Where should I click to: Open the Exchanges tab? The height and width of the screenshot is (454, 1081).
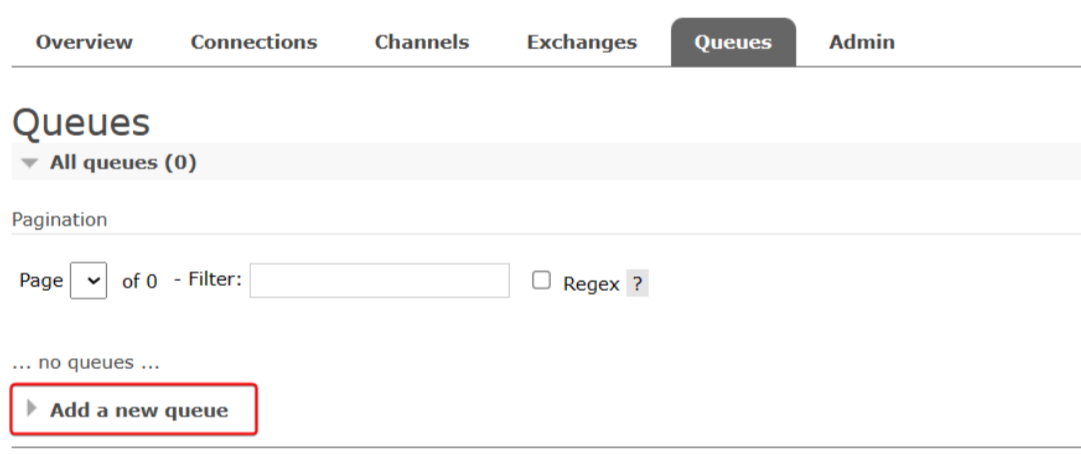point(581,42)
